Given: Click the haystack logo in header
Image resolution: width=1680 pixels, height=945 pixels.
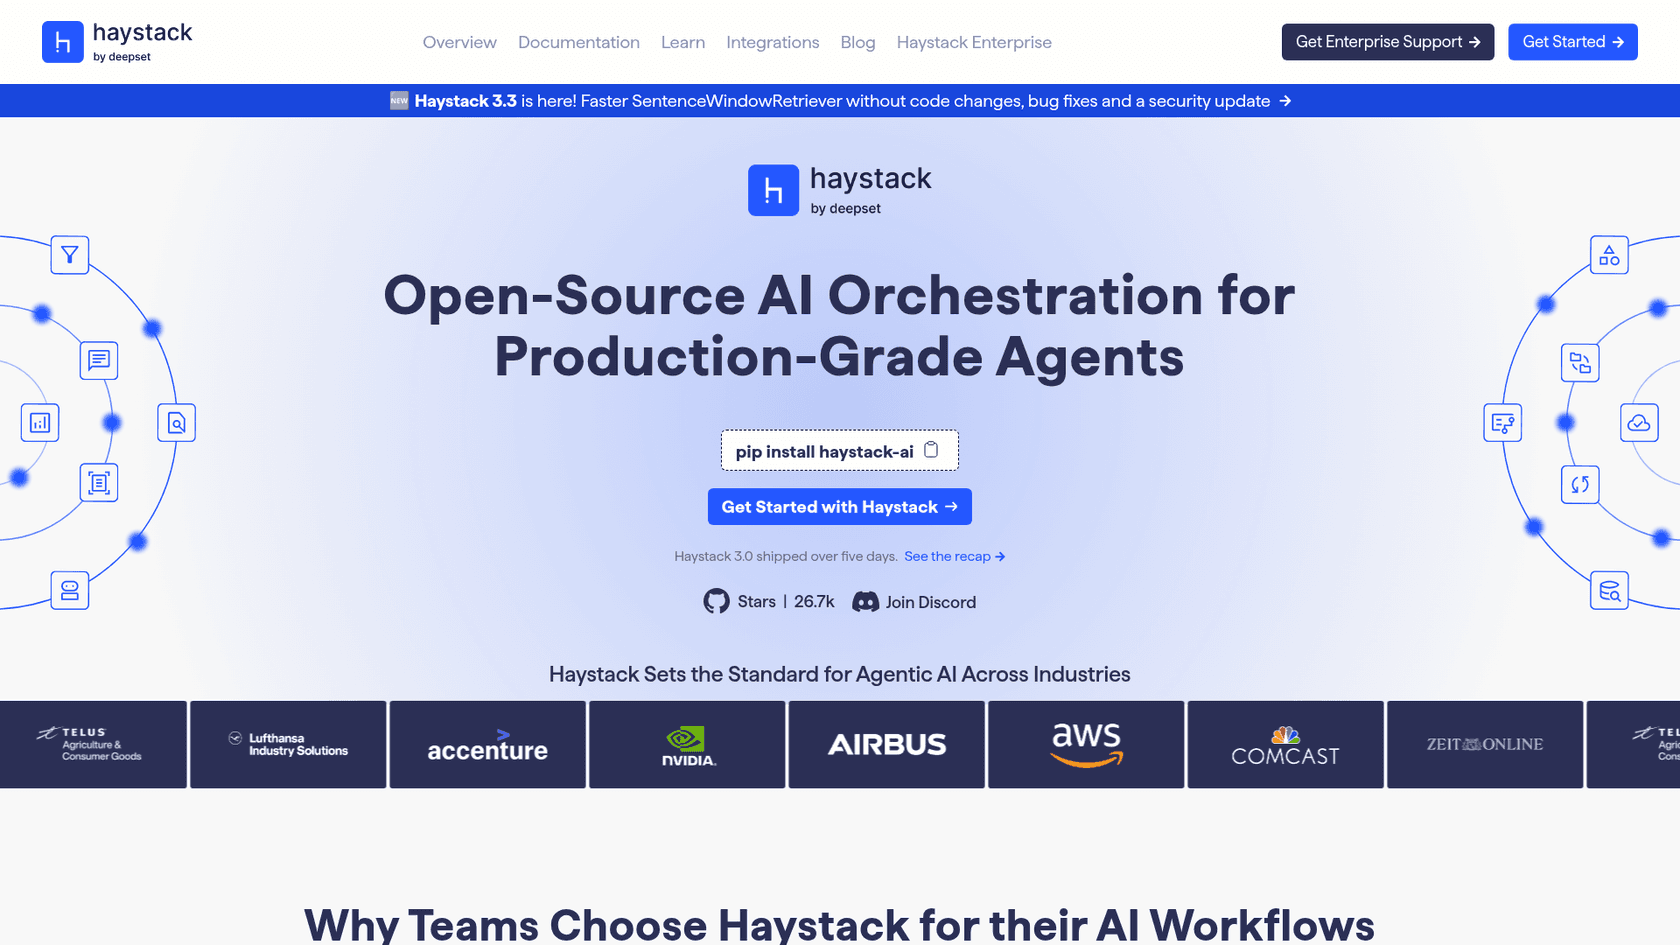Looking at the screenshot, I should [117, 42].
